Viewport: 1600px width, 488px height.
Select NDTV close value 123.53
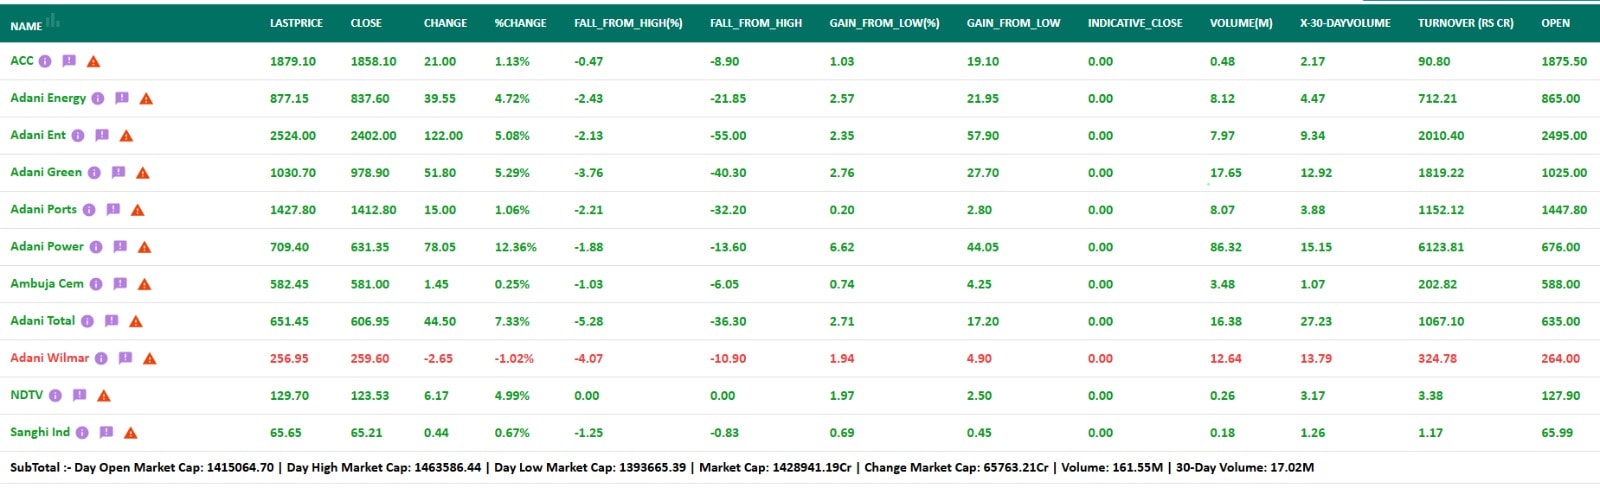pyautogui.click(x=369, y=396)
